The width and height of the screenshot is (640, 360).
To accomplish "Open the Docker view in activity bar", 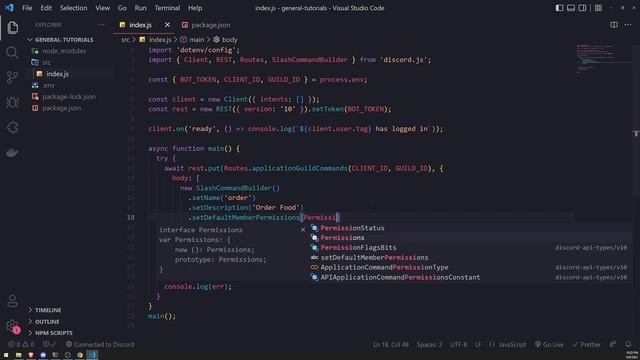I will pyautogui.click(x=13, y=153).
